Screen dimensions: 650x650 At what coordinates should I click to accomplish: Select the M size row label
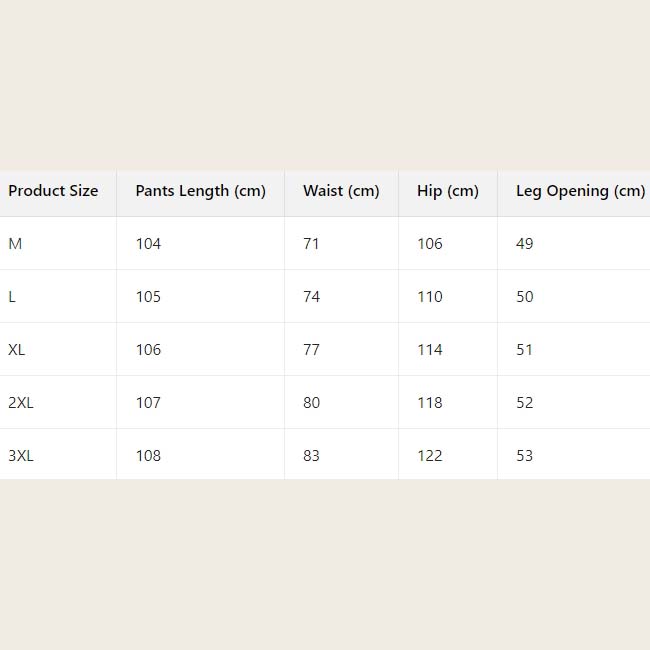[15, 244]
